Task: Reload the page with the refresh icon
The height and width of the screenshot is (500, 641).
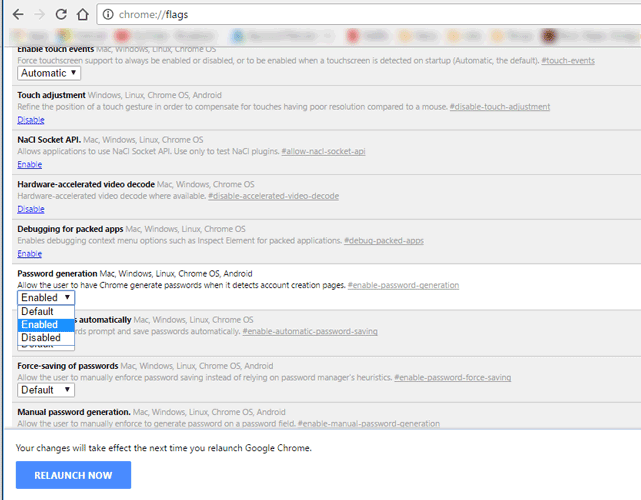Action: [x=61, y=15]
